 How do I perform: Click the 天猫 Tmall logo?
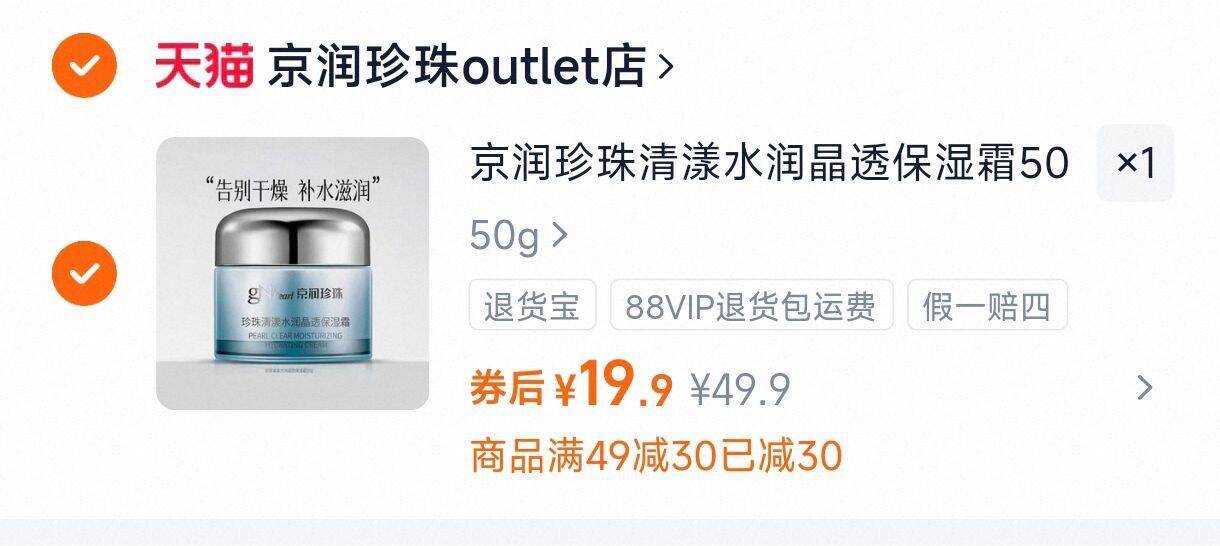pos(204,67)
